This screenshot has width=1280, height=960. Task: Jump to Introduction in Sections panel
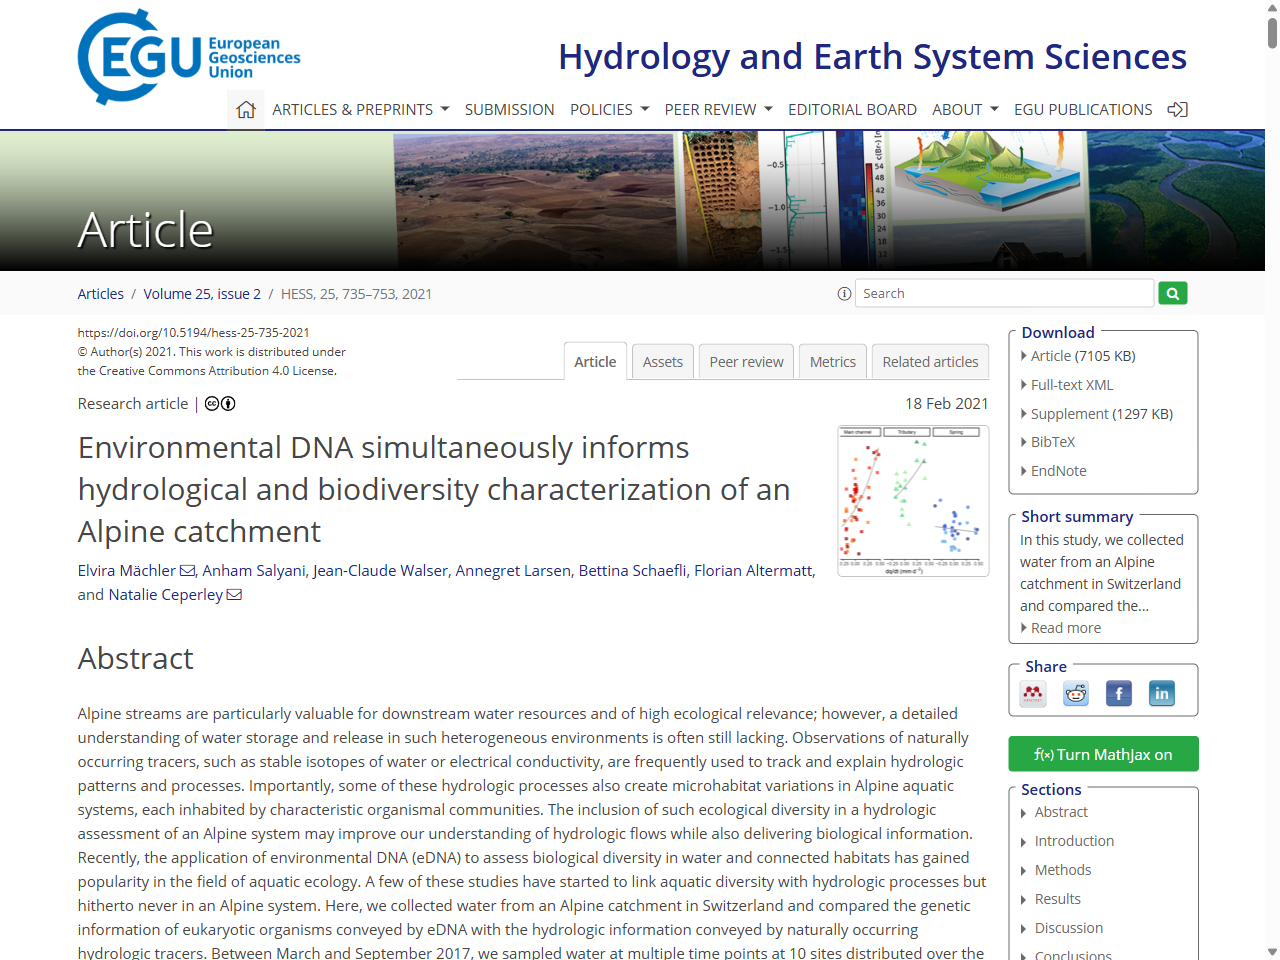tap(1074, 841)
